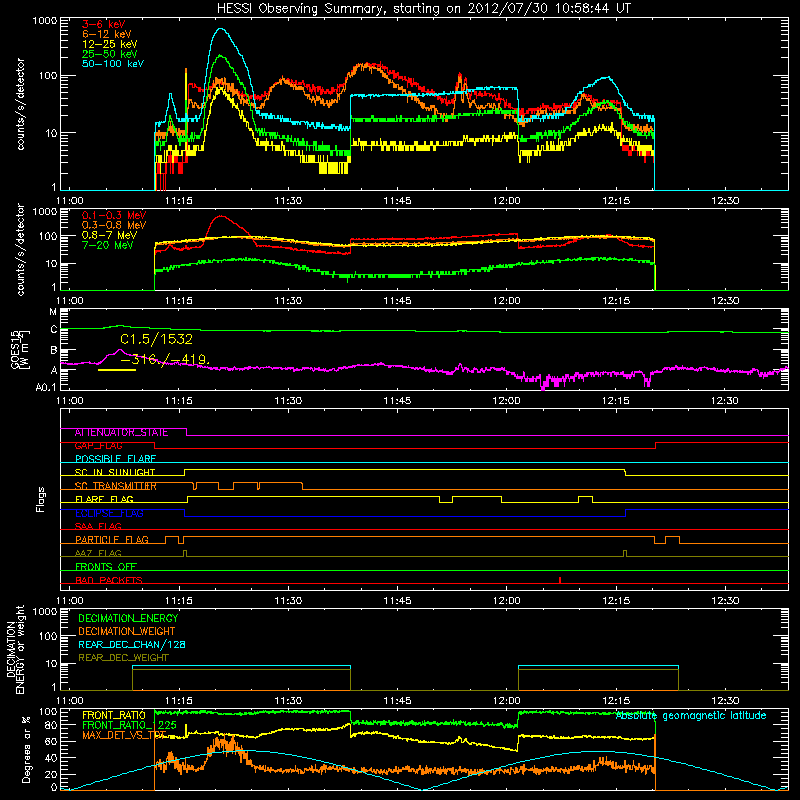The height and width of the screenshot is (800, 800).
Task: Click the FRONT_RATIO legend entry
Action: click(x=114, y=716)
